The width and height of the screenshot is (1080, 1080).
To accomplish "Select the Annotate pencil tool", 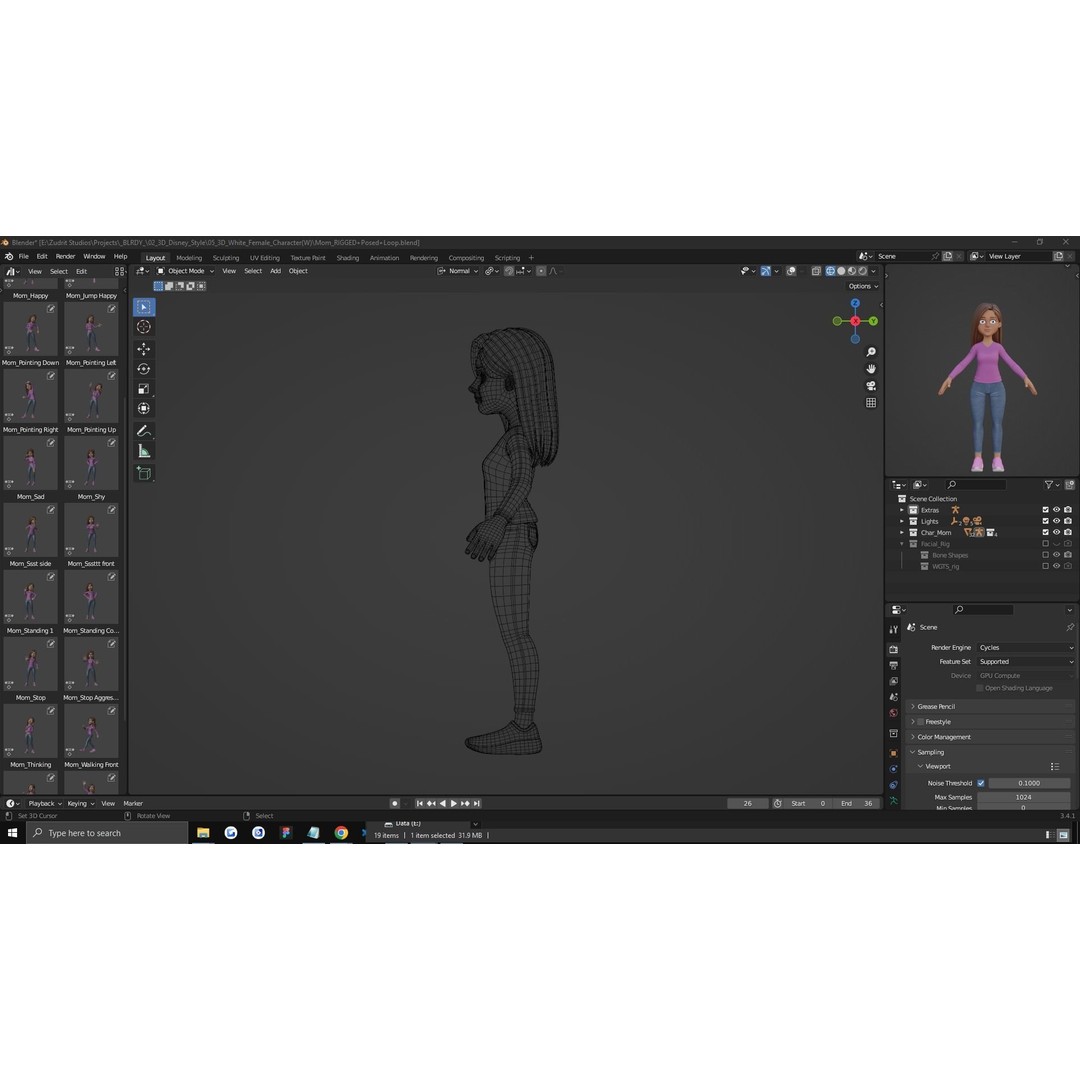I will [144, 431].
